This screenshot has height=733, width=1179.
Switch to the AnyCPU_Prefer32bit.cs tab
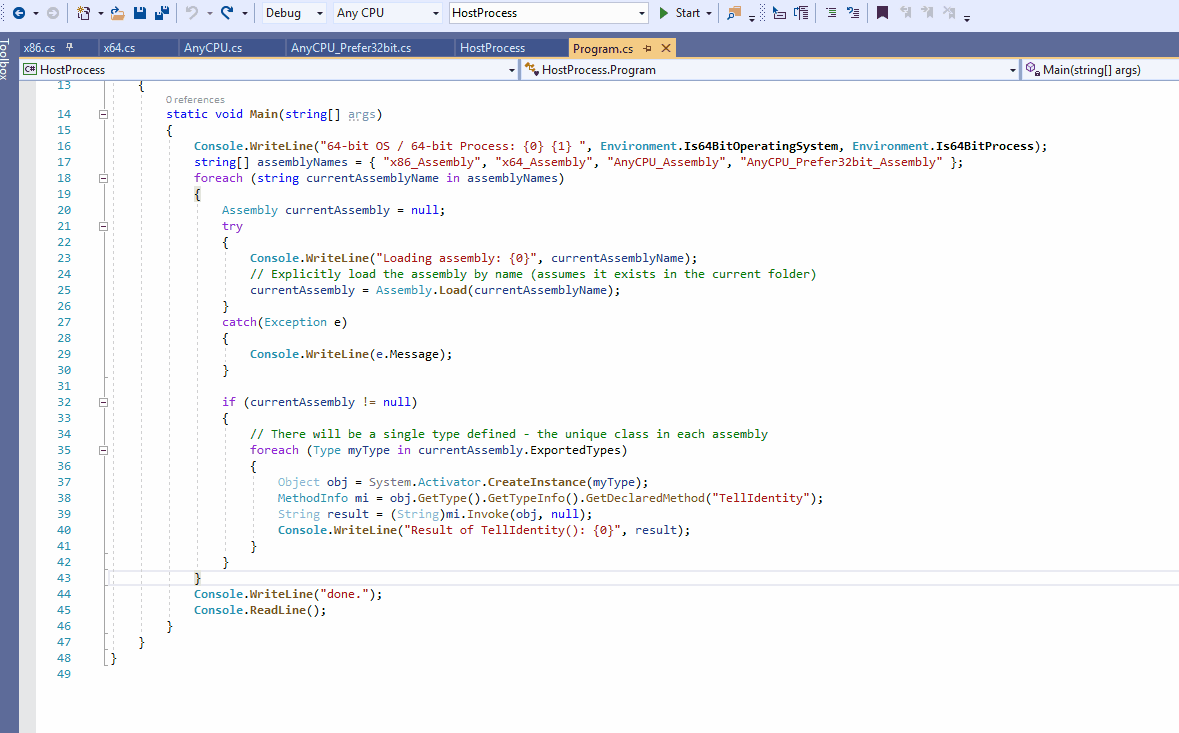(x=350, y=48)
